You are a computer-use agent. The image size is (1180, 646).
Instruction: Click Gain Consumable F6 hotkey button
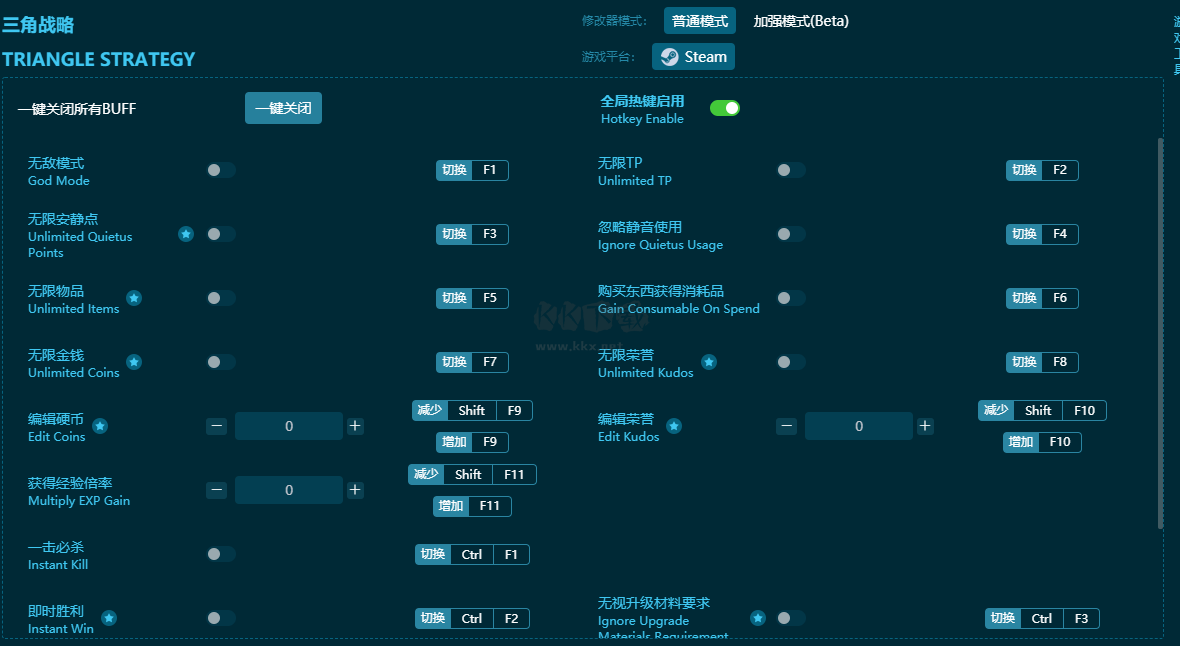(x=1042, y=298)
